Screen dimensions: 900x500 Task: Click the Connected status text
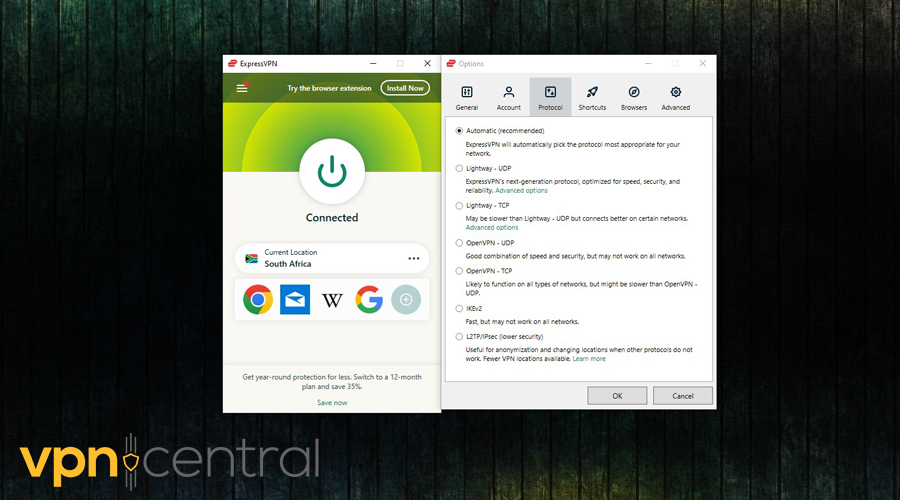point(332,218)
